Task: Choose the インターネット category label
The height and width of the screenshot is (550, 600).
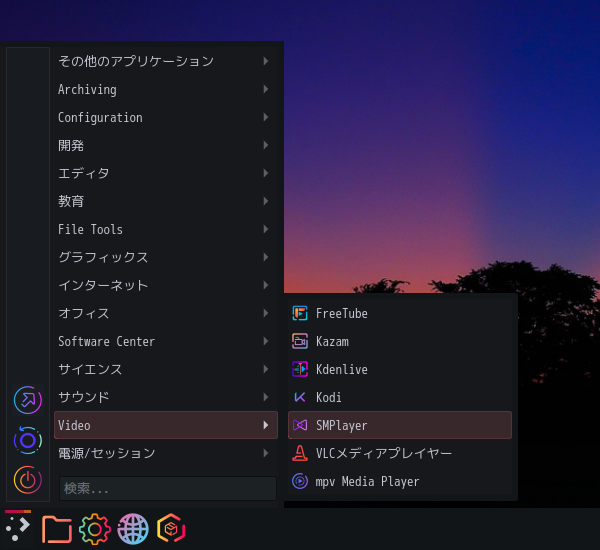Action: (103, 285)
